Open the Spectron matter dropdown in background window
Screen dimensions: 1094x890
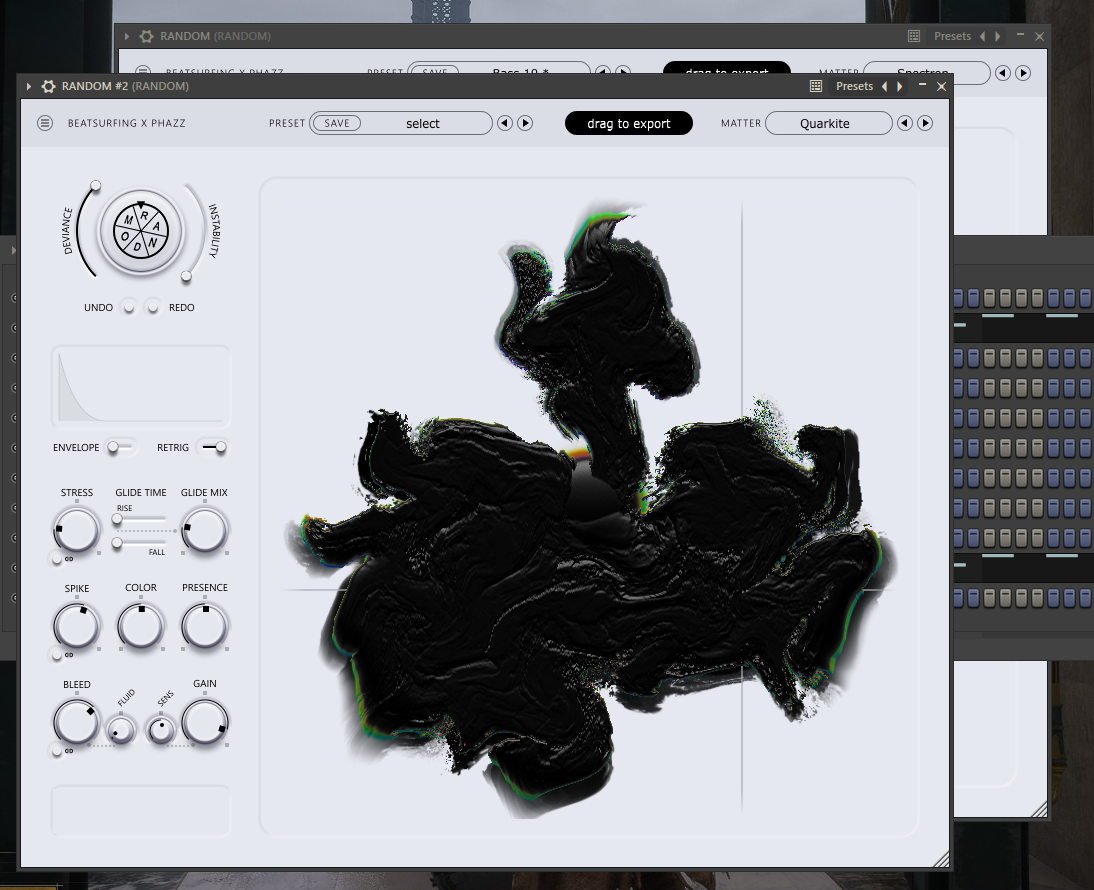click(926, 73)
